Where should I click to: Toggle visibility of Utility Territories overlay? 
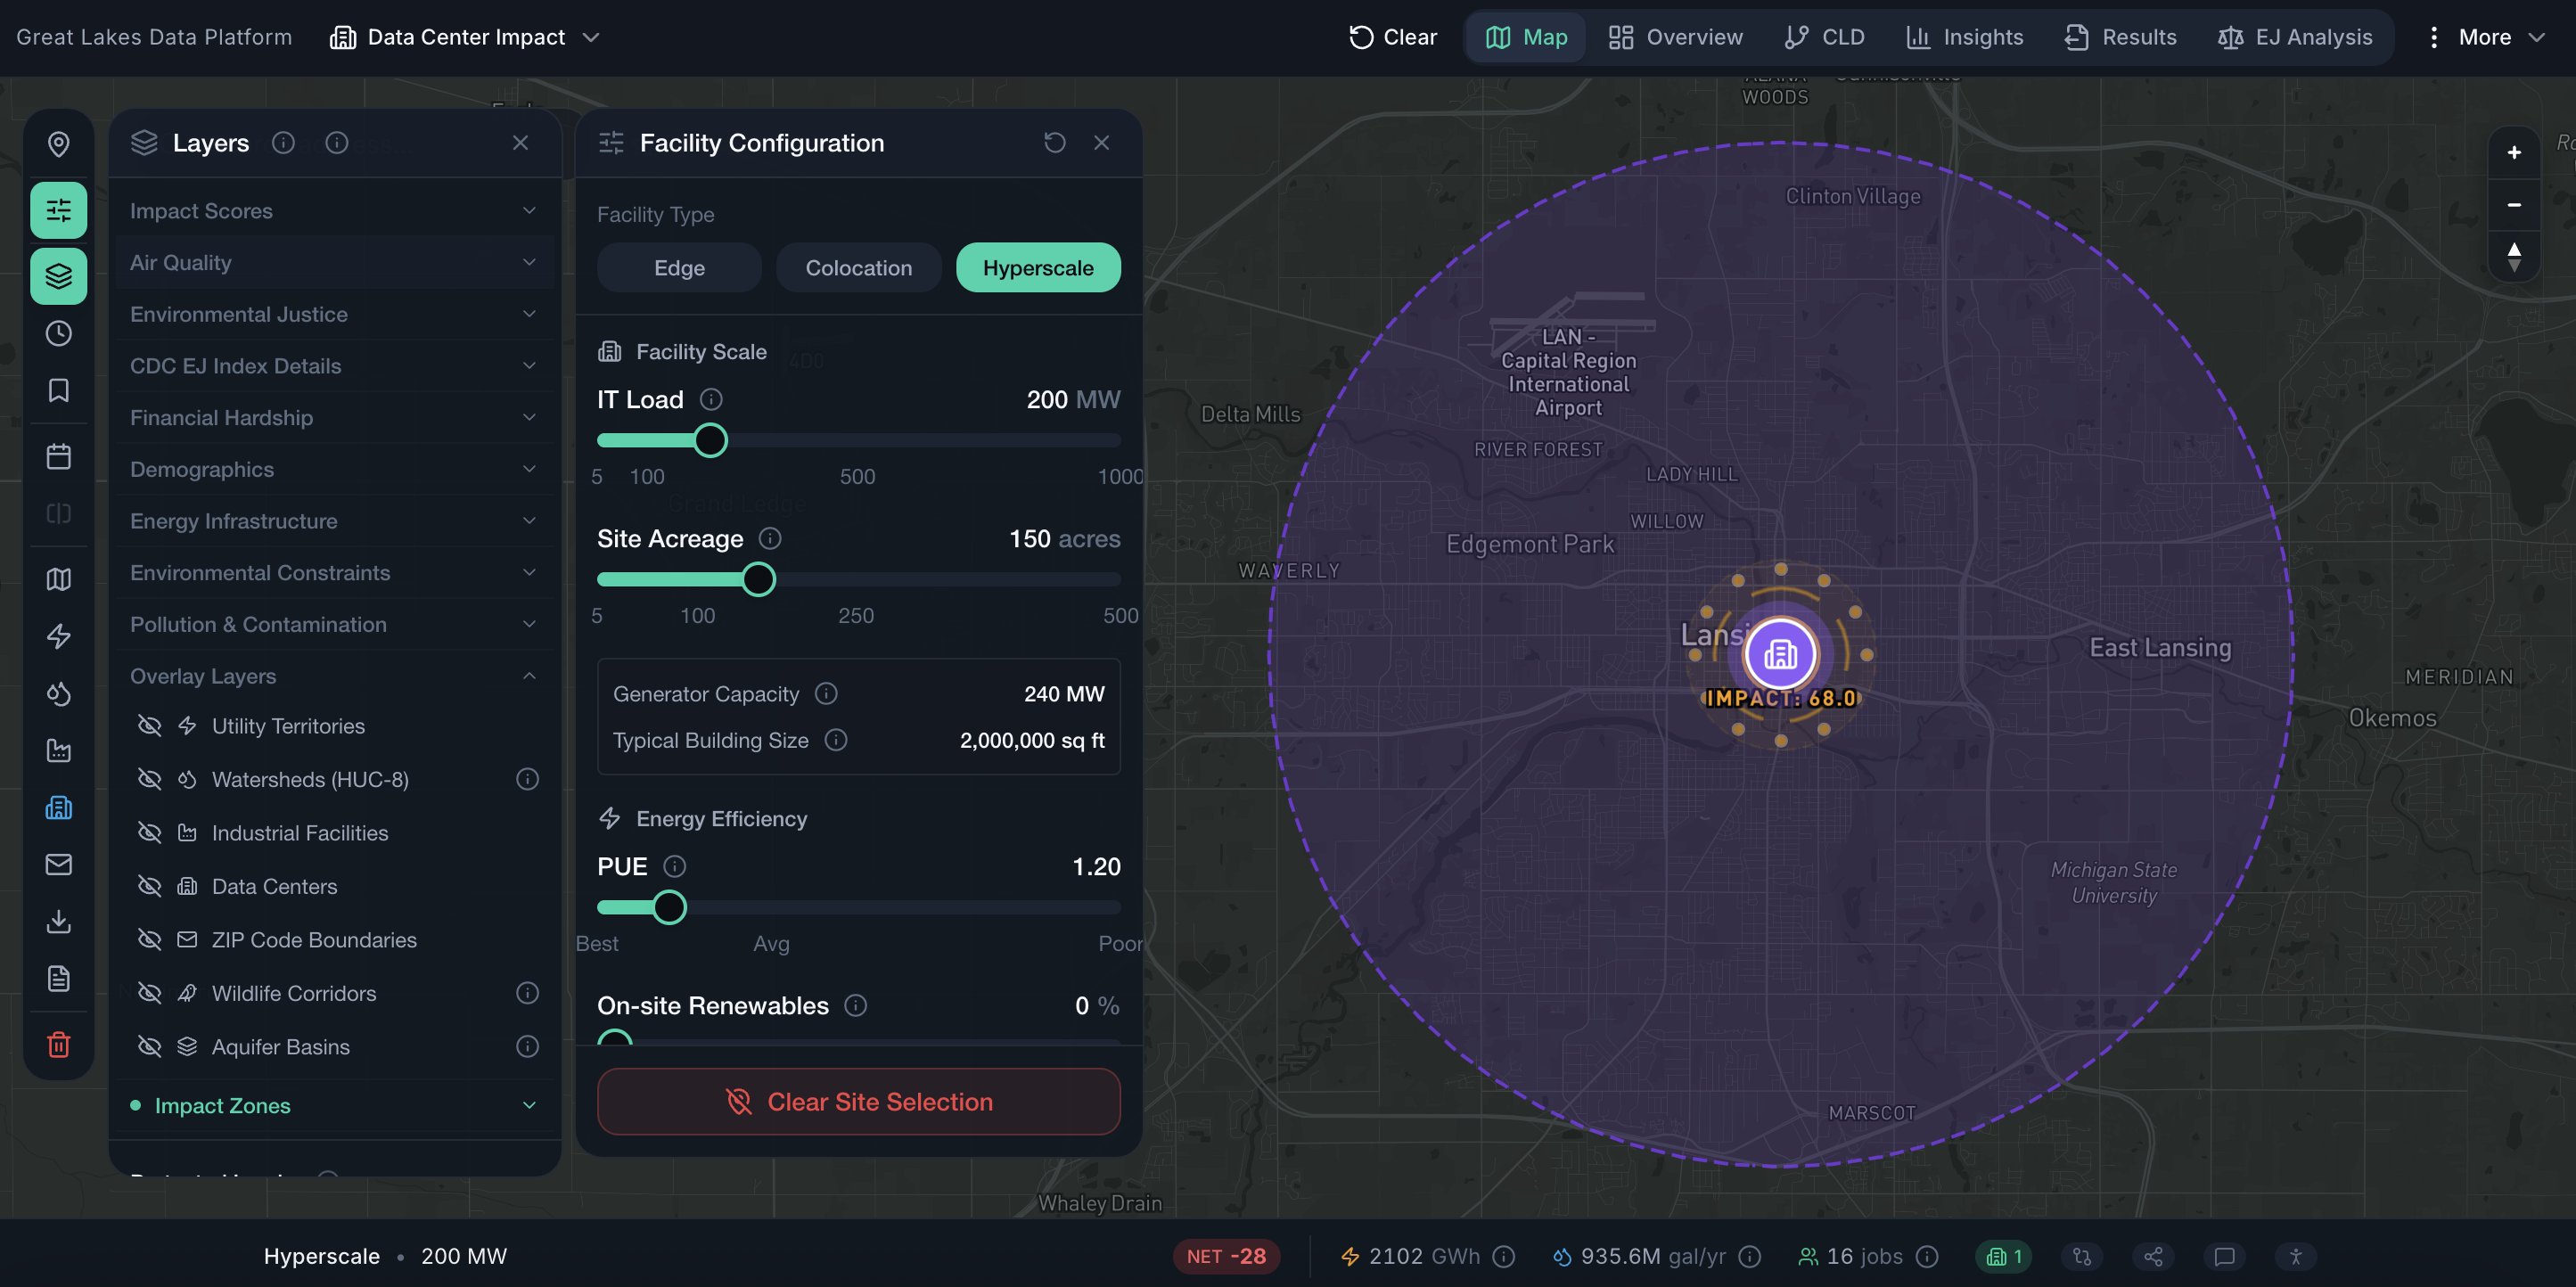tap(149, 725)
